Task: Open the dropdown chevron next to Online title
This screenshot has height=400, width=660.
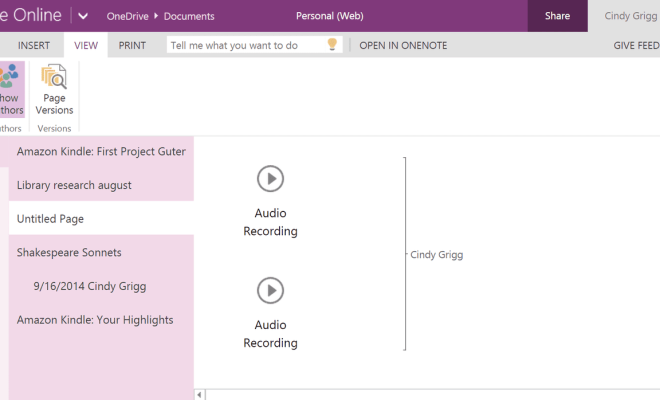Action: (83, 16)
